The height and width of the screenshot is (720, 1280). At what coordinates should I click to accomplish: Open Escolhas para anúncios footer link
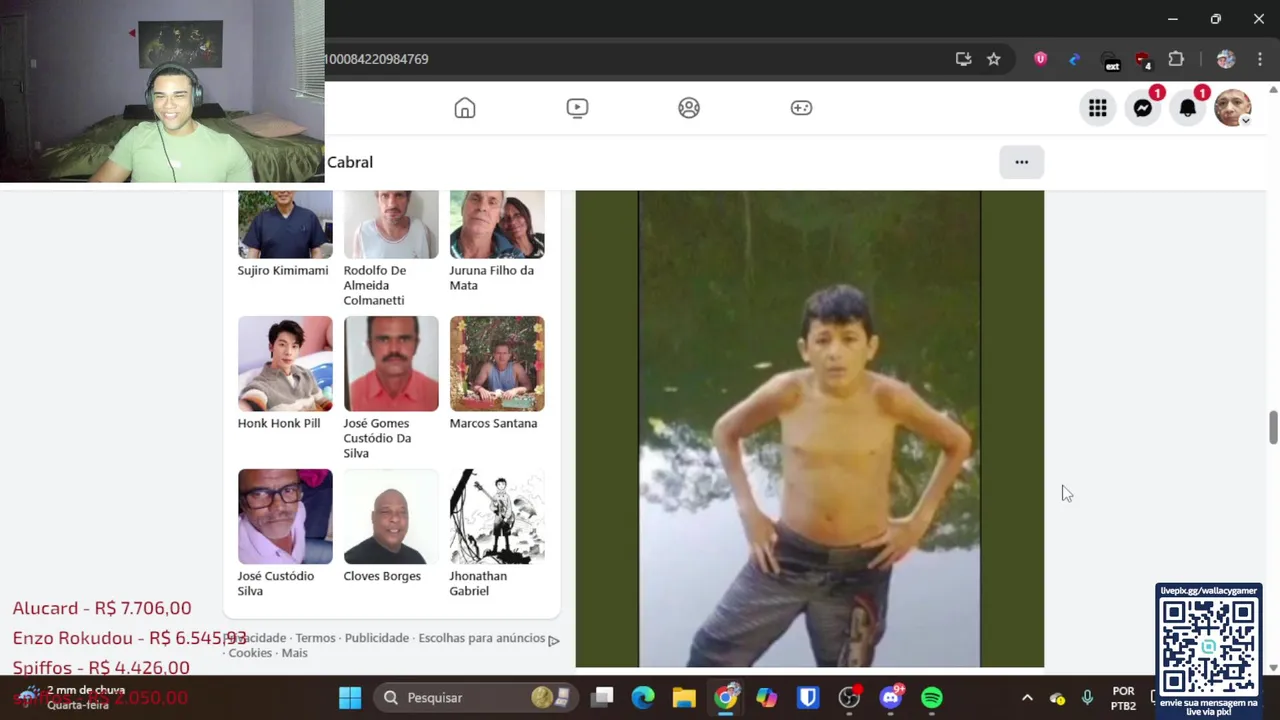point(482,638)
